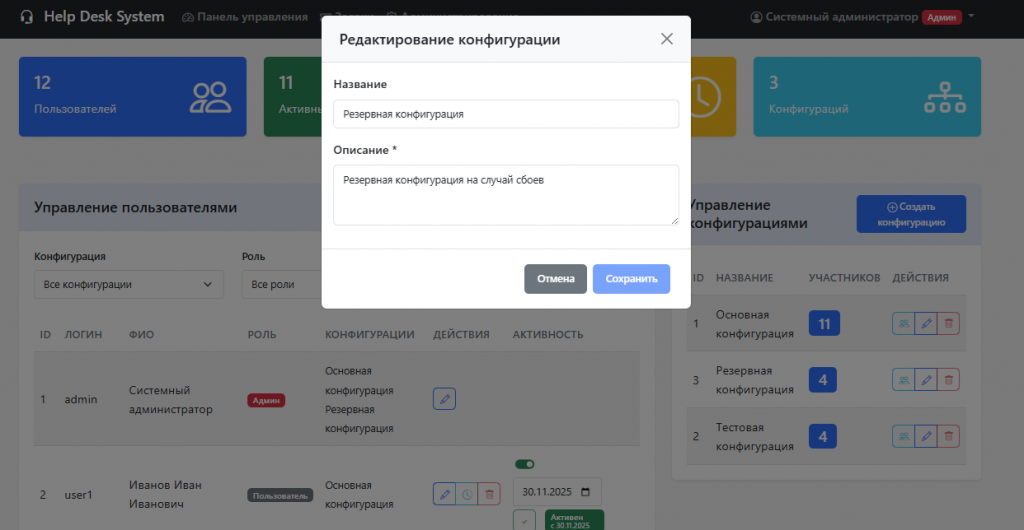Viewport: 1024px width, 530px height.
Task: Click the Админ badge in header
Action: pos(942,18)
